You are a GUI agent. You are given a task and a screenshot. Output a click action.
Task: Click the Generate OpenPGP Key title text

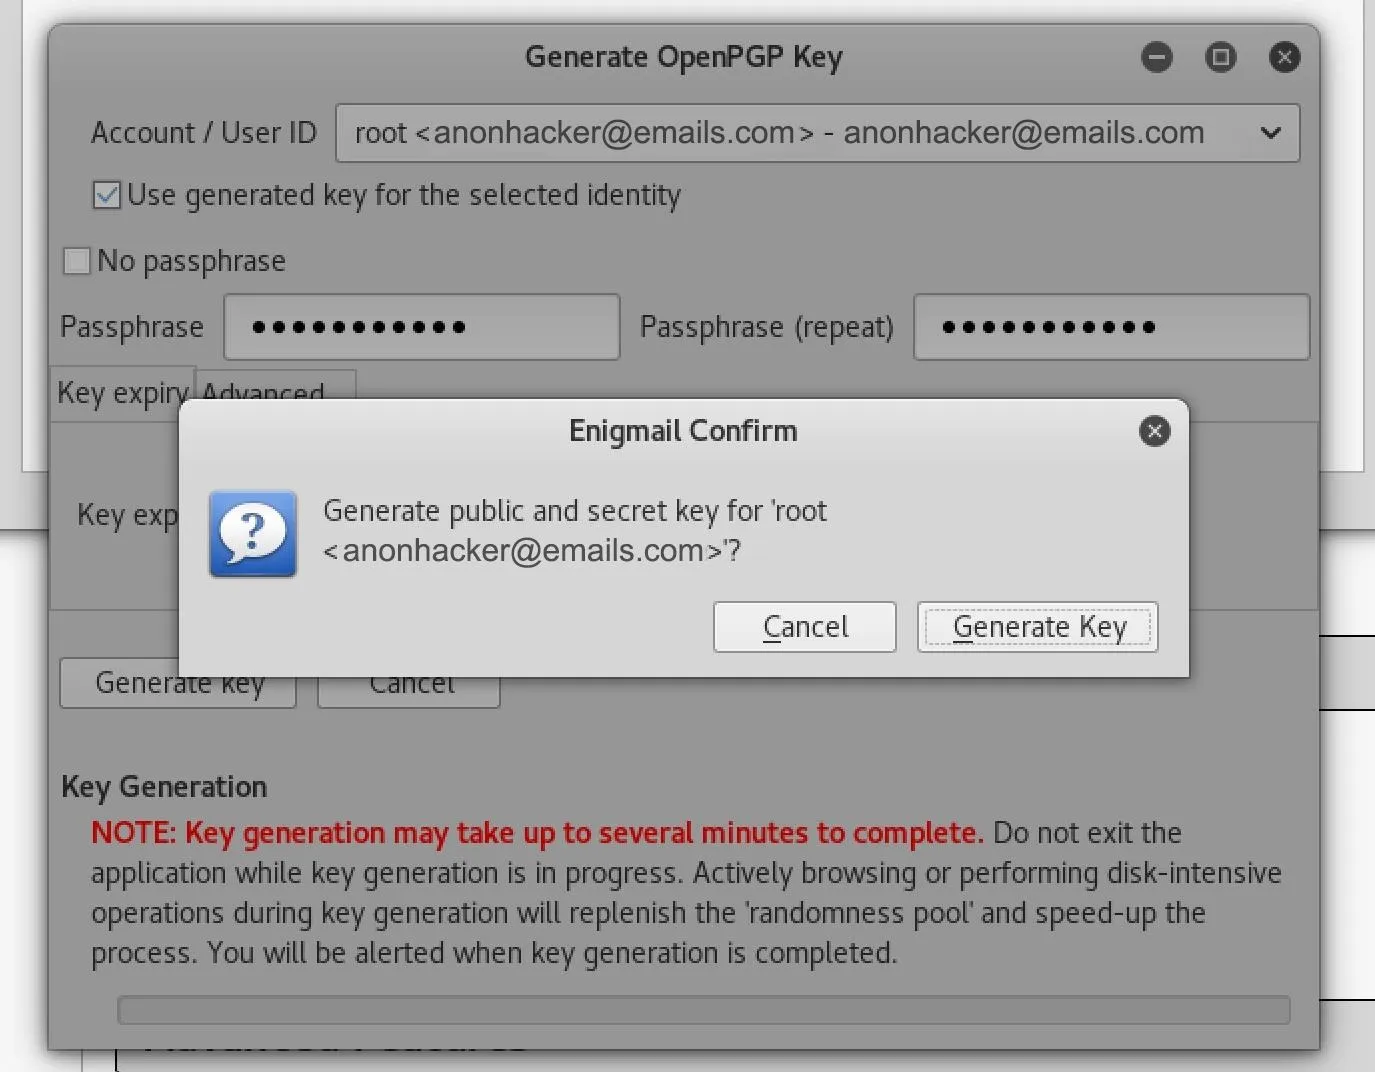click(x=683, y=57)
